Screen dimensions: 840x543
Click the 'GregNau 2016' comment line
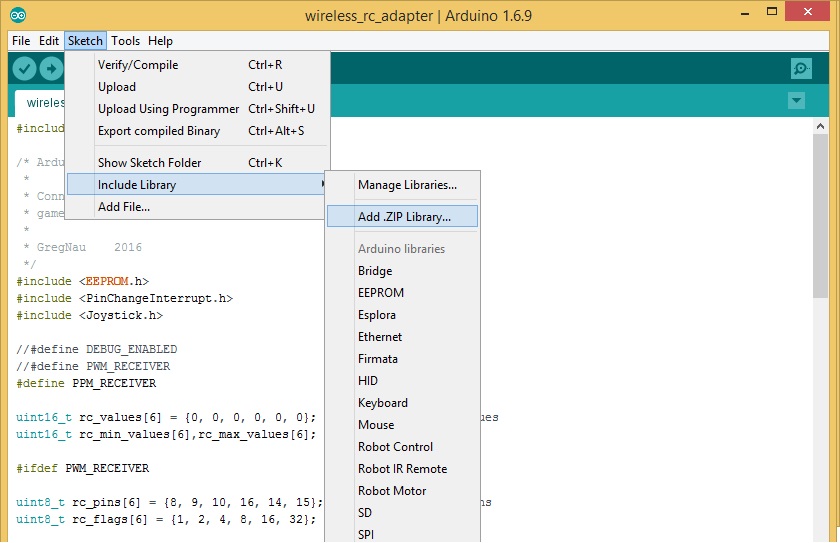[x=83, y=247]
